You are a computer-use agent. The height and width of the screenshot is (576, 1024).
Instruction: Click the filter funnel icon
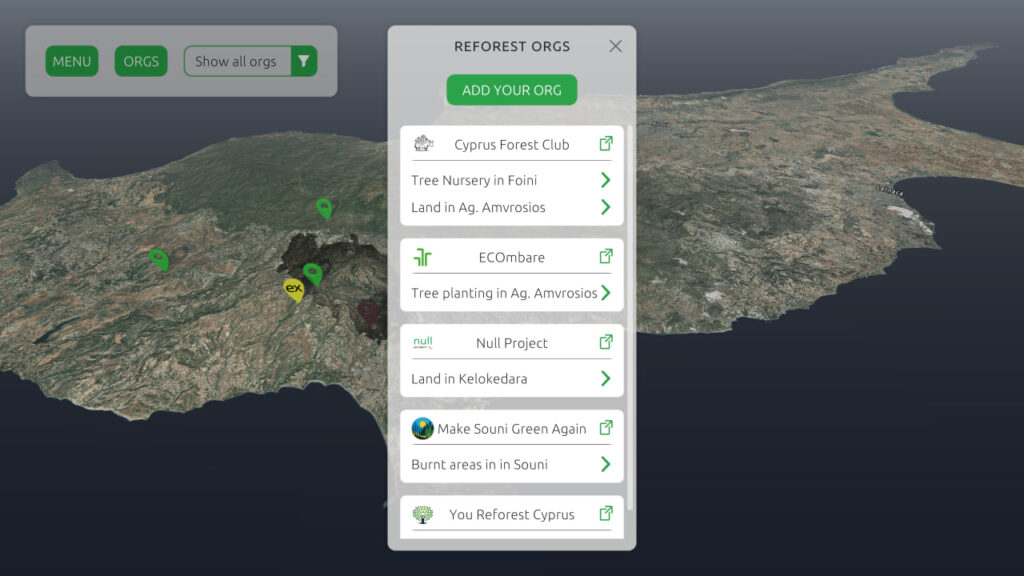point(303,61)
